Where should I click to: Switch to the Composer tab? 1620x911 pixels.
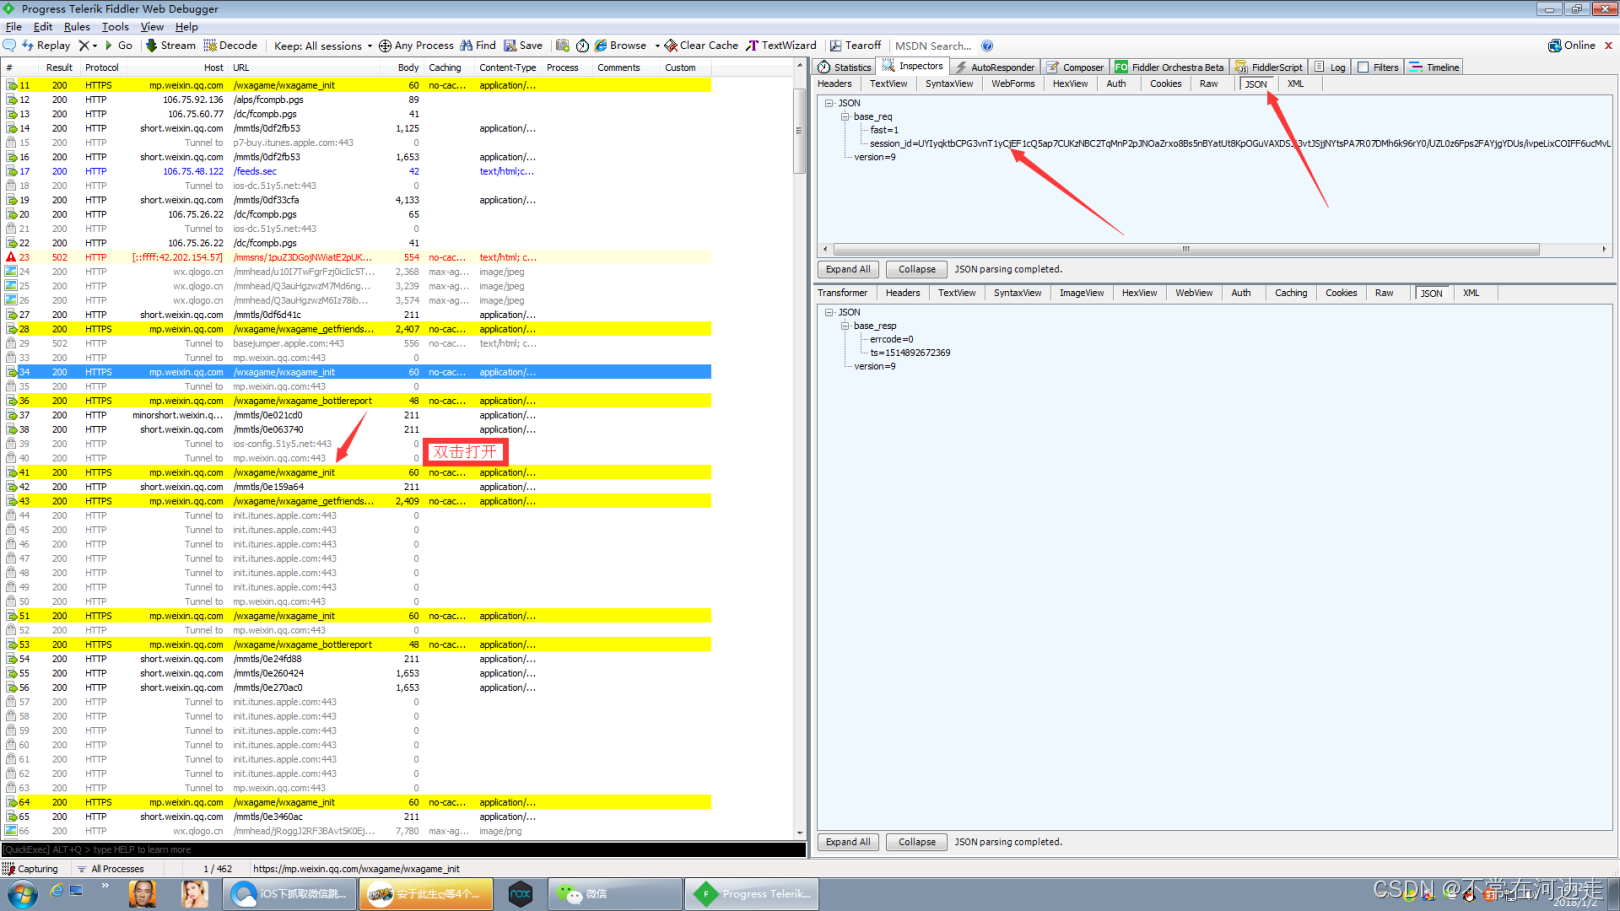[1075, 67]
